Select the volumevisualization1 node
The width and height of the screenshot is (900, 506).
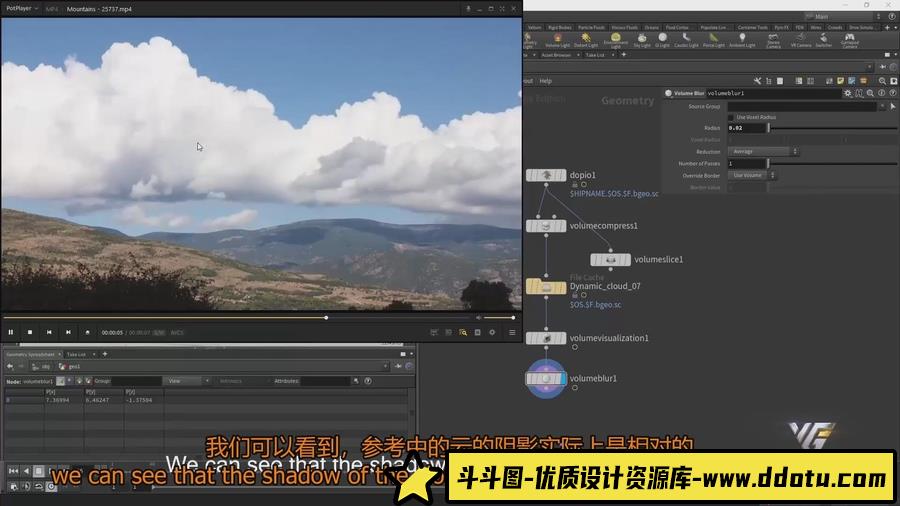pyautogui.click(x=546, y=338)
